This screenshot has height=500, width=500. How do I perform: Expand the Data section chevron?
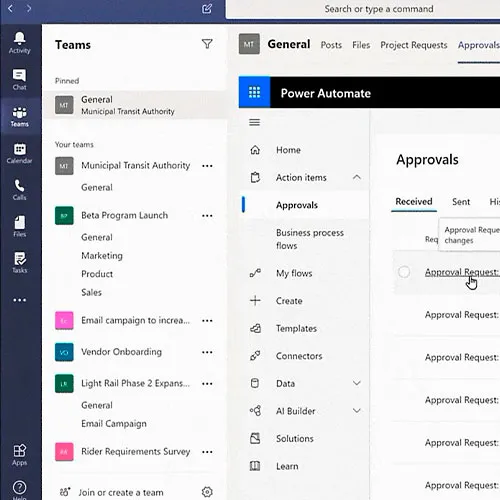point(357,383)
